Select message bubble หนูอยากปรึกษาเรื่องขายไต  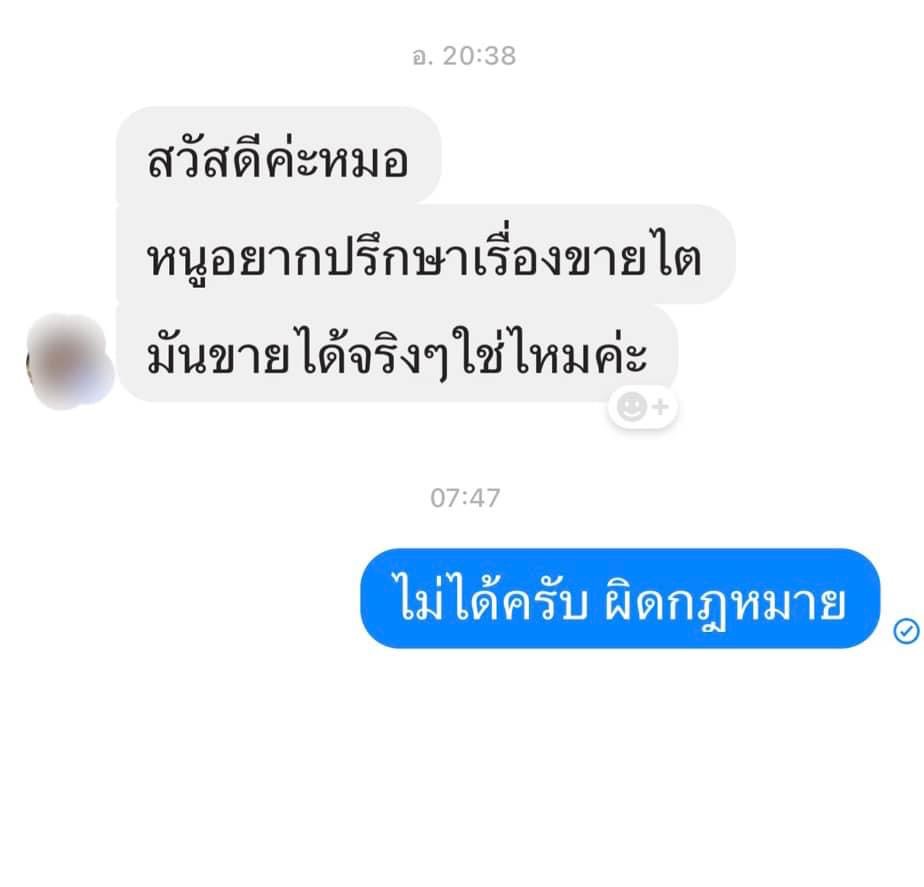(425, 255)
